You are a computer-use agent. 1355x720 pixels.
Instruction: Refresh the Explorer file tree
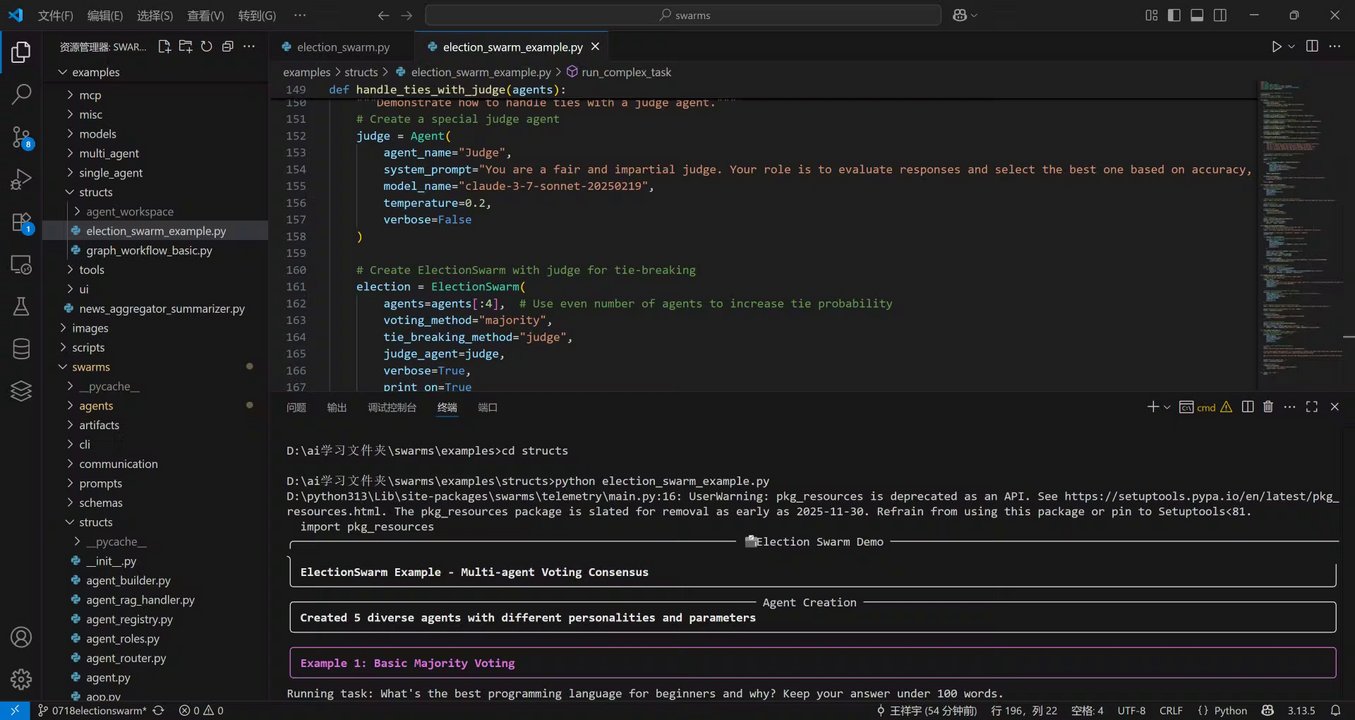coord(206,46)
